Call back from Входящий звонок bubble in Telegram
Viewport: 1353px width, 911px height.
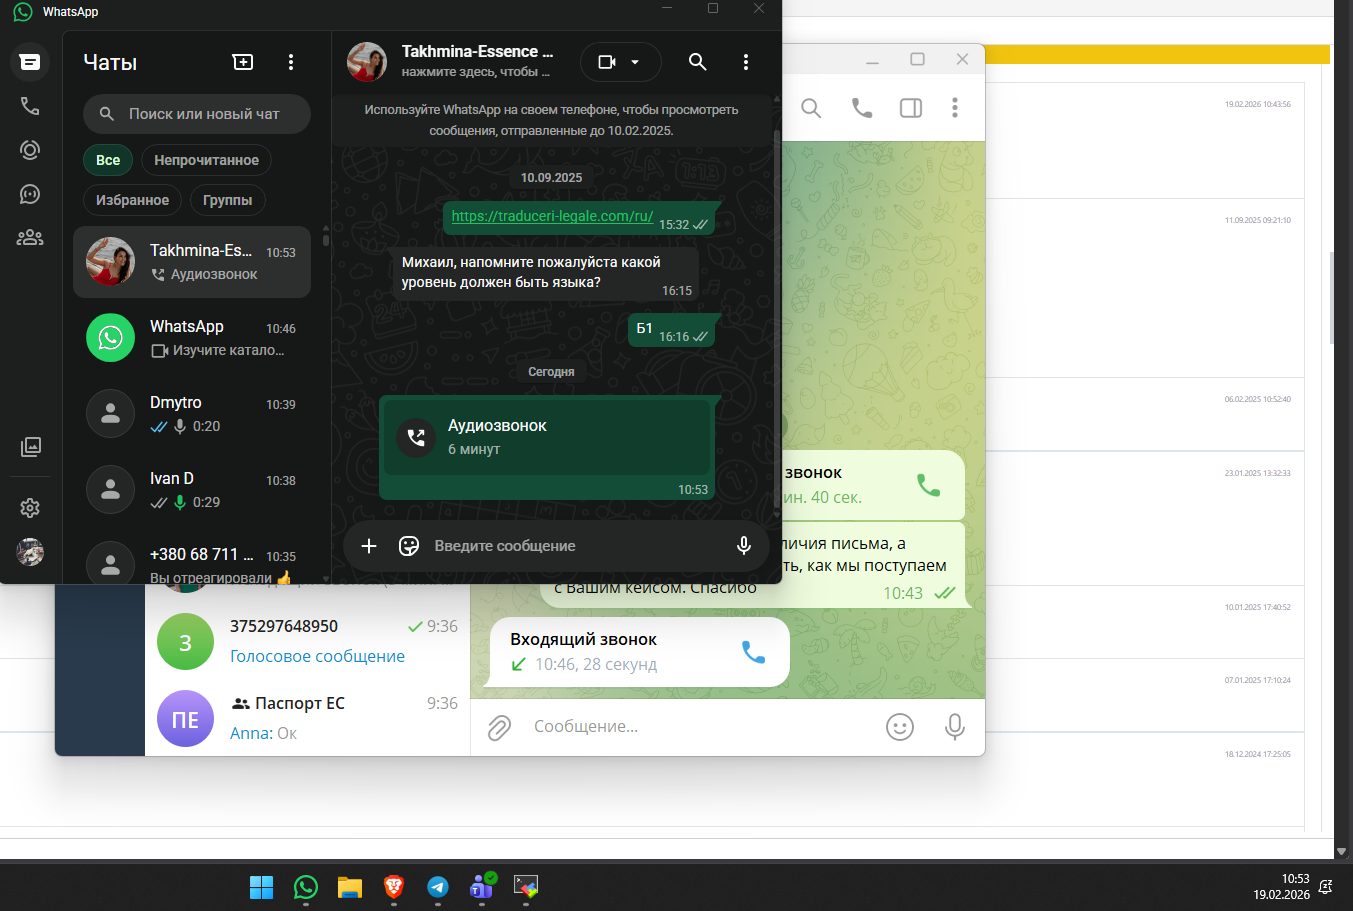click(753, 652)
